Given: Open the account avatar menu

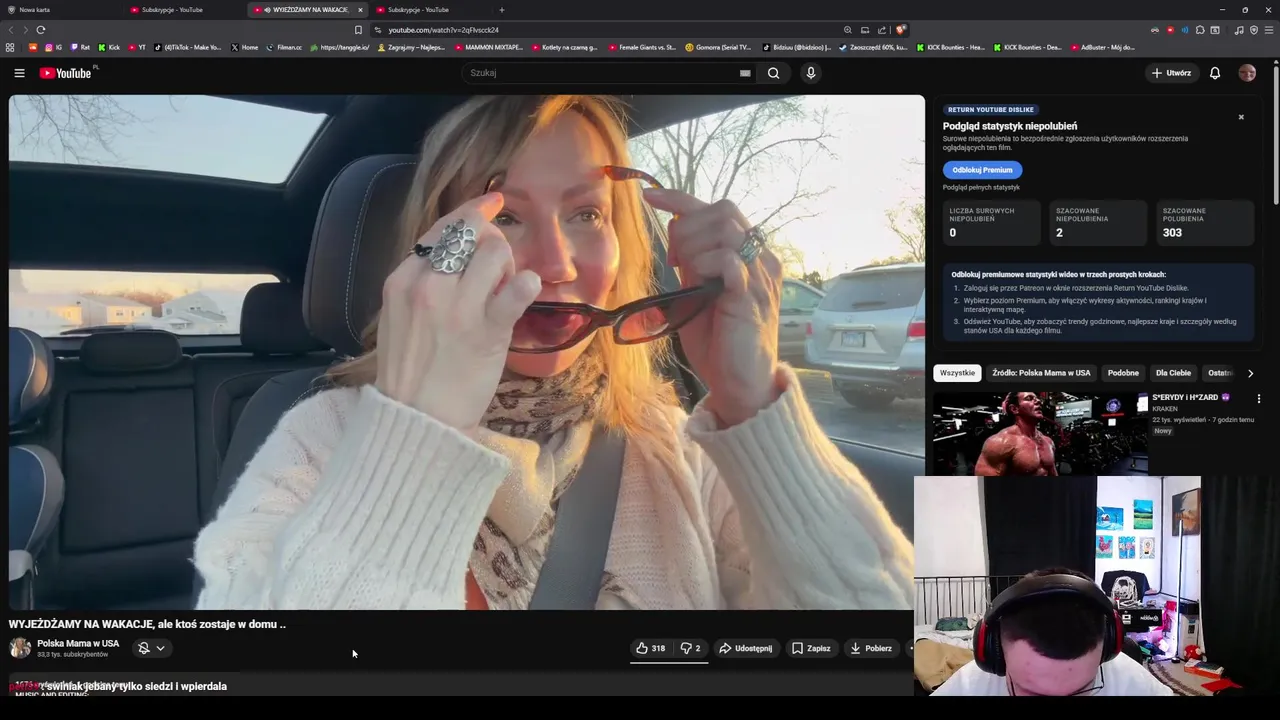Looking at the screenshot, I should click(1247, 73).
